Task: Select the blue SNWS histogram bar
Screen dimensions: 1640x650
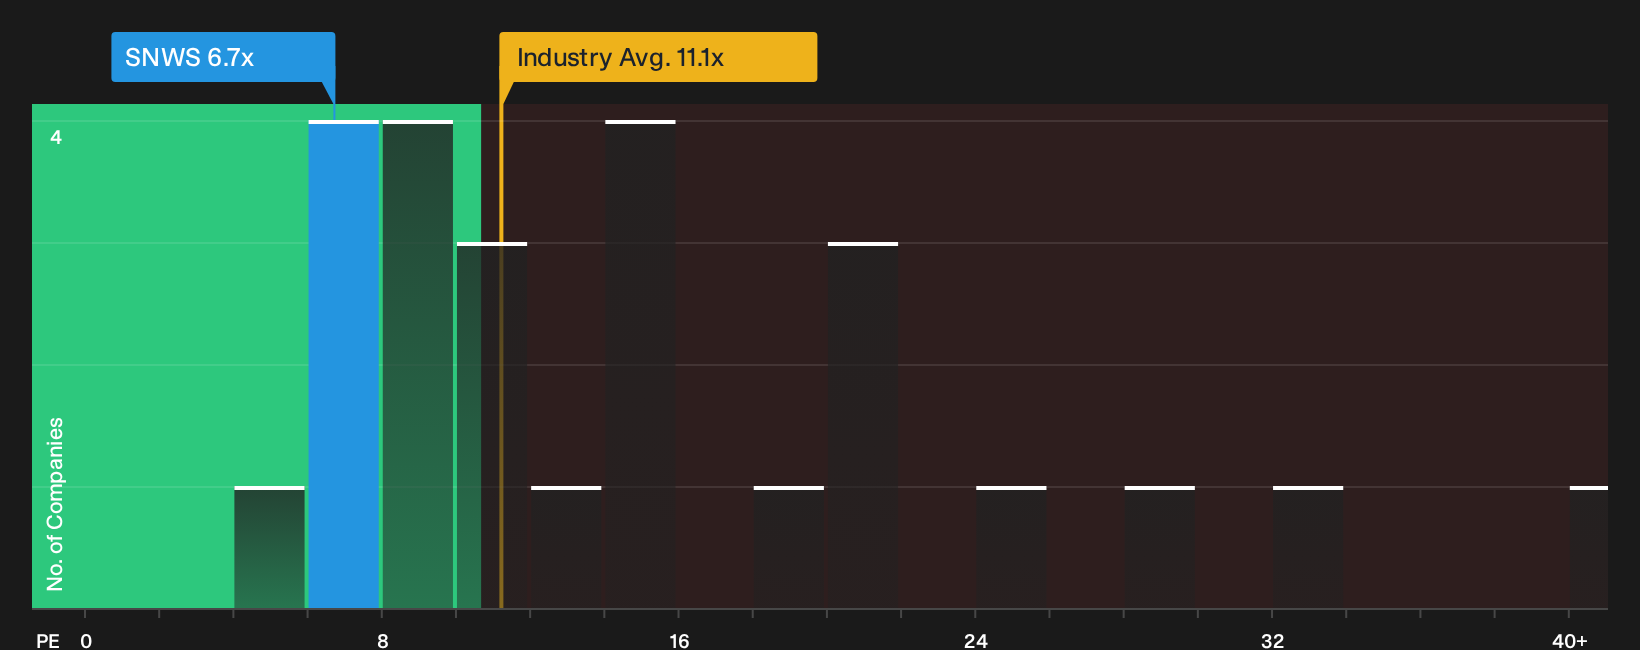Action: 343,364
